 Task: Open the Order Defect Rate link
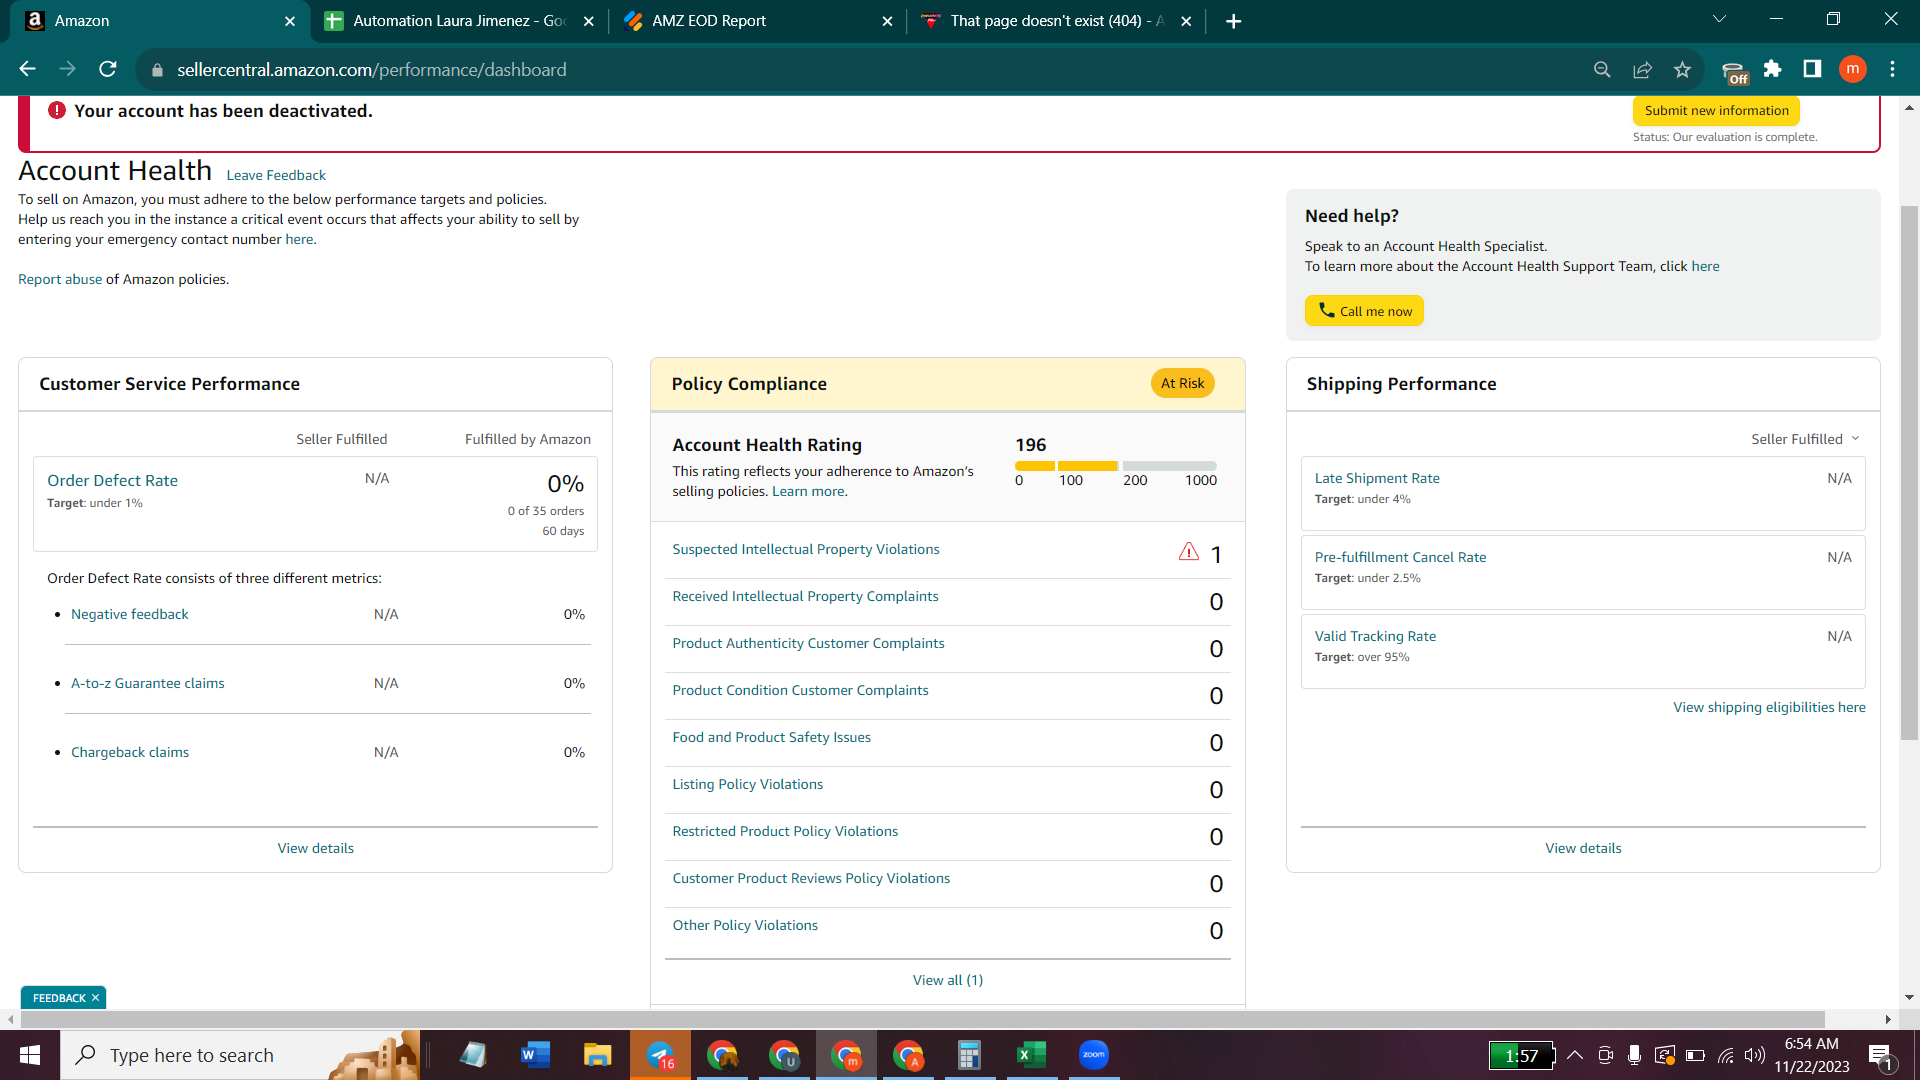(x=112, y=480)
